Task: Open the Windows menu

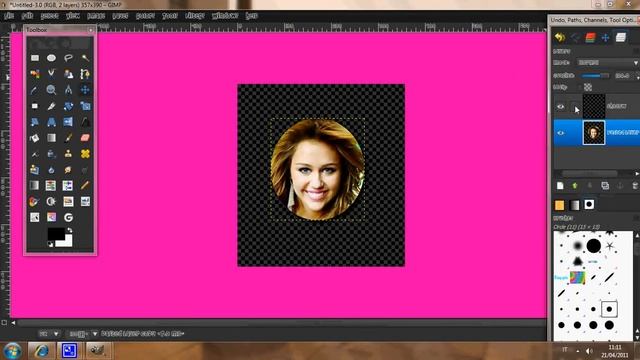Action: (225, 16)
